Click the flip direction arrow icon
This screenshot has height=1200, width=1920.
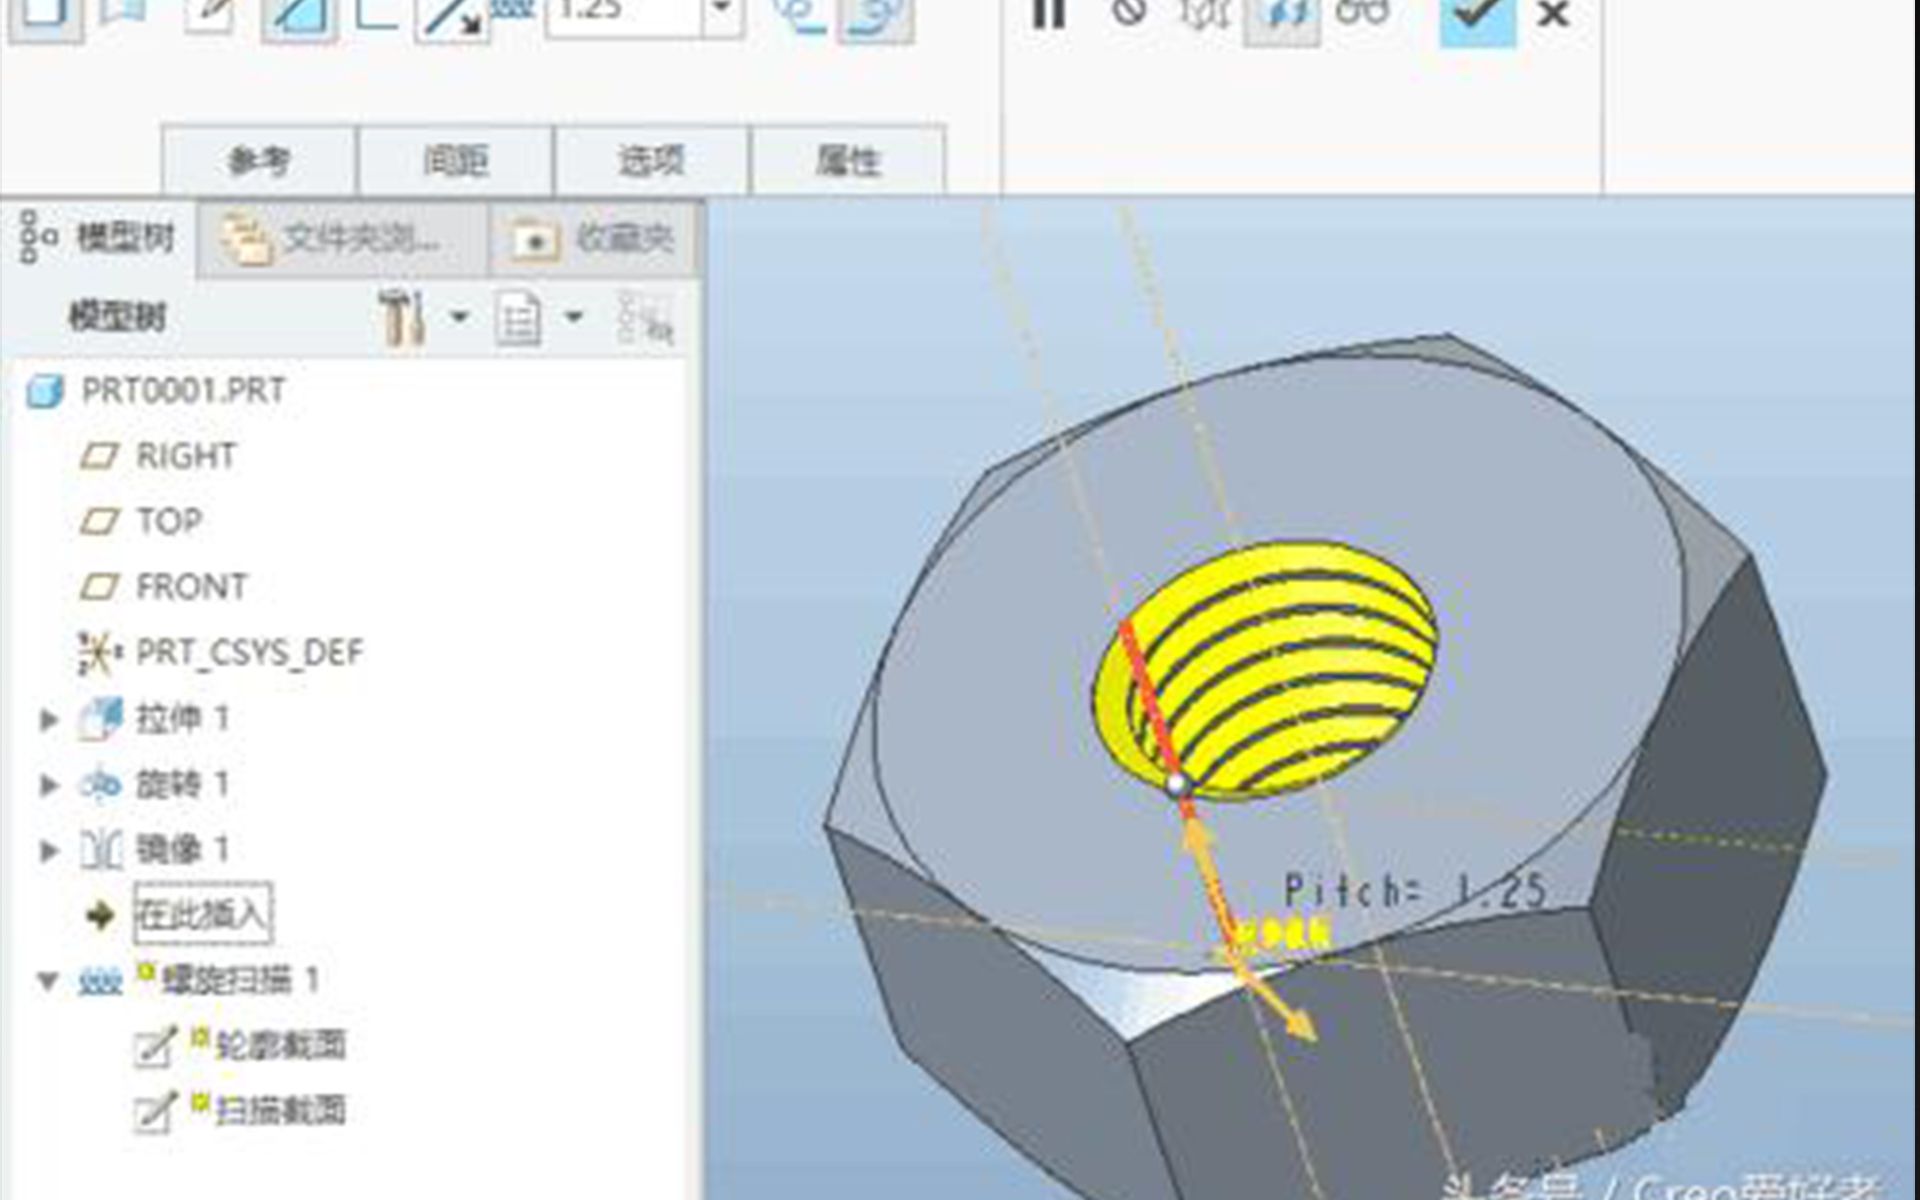click(451, 18)
